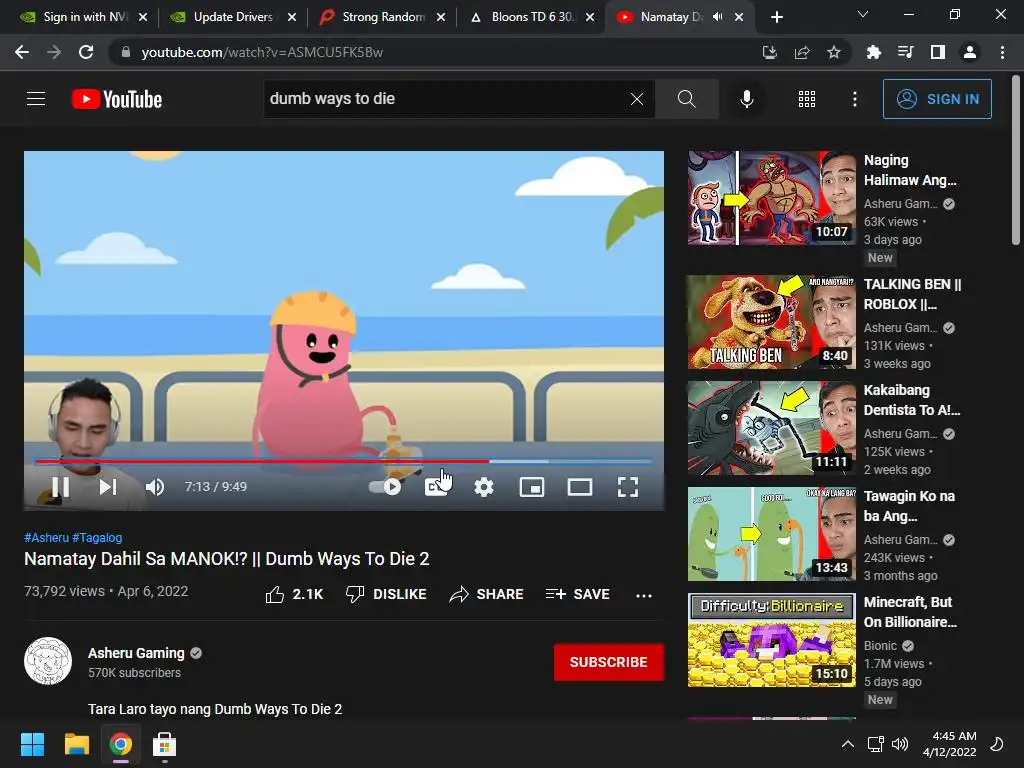Open the Asheru Gaming channel name link
The height and width of the screenshot is (768, 1024).
click(136, 653)
